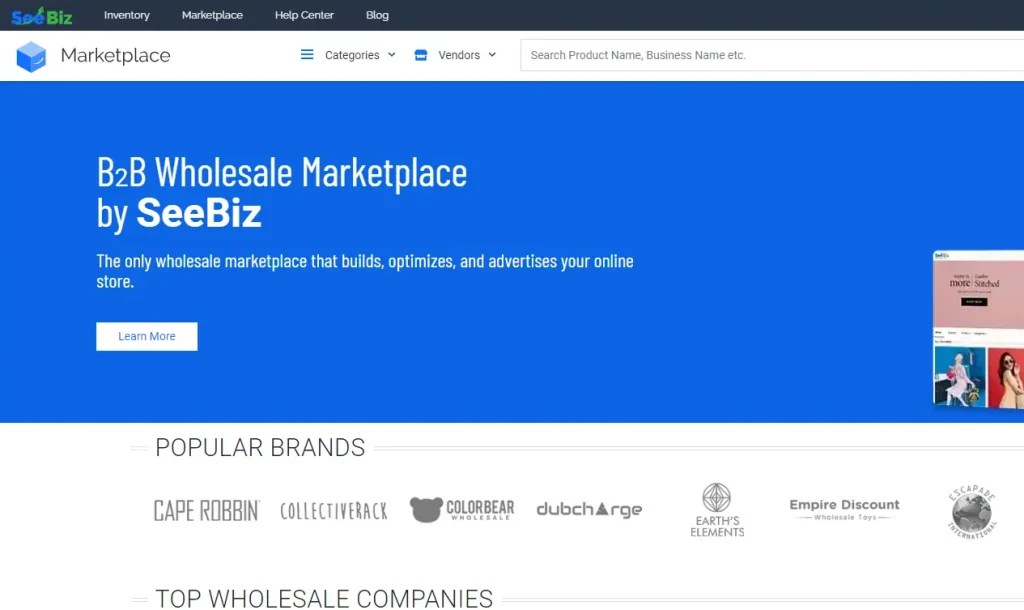This screenshot has height=610, width=1024.
Task: Click the Learn More button
Action: click(x=146, y=336)
